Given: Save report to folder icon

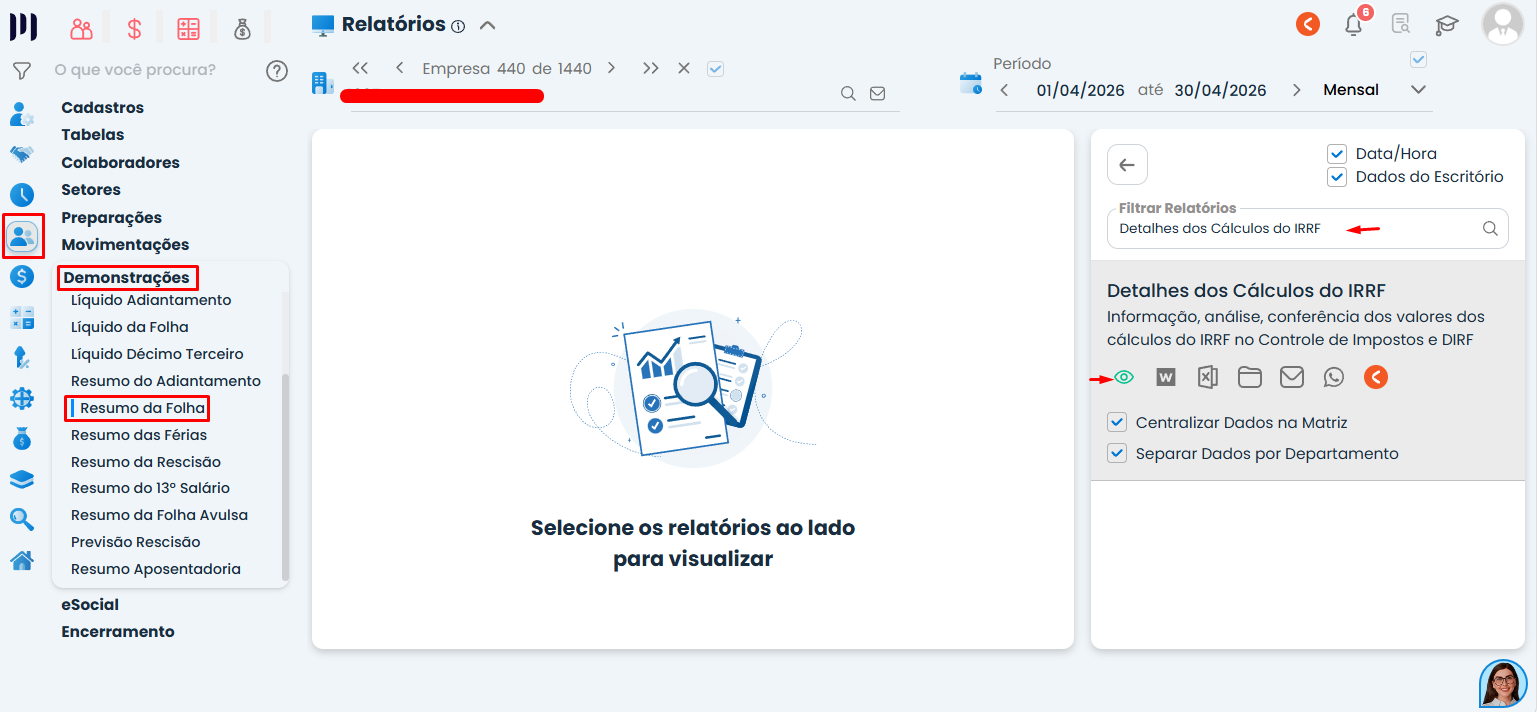Looking at the screenshot, I should click(x=1250, y=377).
